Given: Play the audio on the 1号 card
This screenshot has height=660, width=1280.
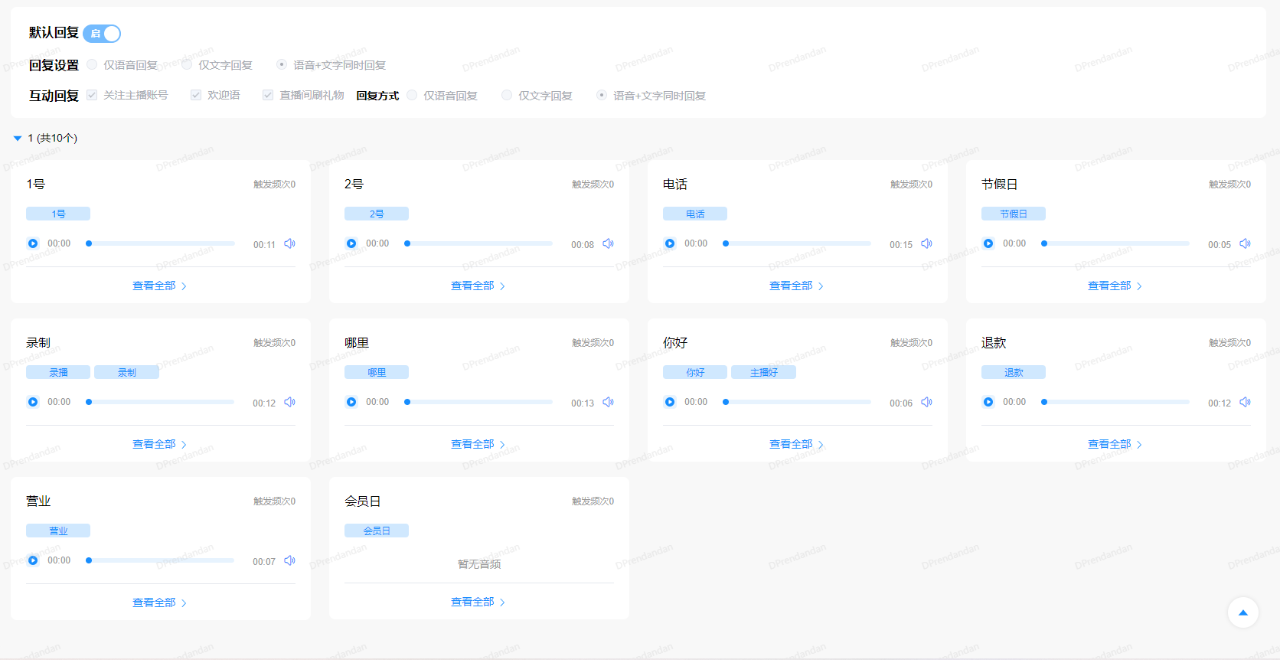Looking at the screenshot, I should (32, 243).
